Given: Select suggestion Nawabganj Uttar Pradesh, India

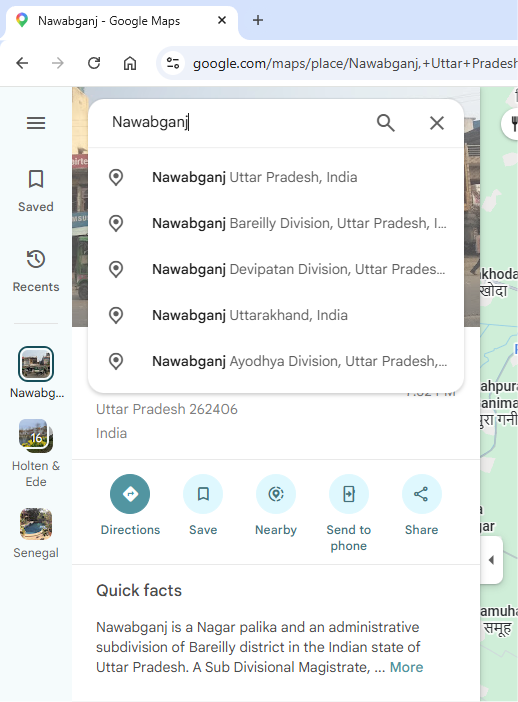Looking at the screenshot, I should (x=276, y=177).
